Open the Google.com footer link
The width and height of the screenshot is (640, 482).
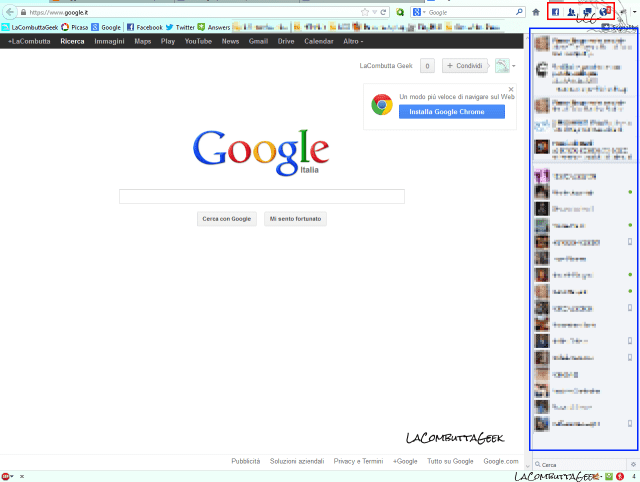pos(501,461)
